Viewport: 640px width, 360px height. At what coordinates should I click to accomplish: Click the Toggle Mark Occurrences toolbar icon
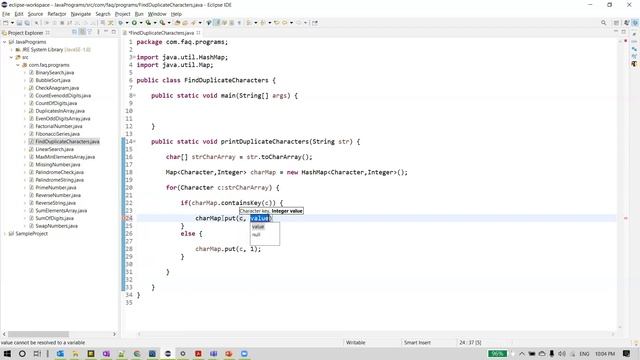tap(217, 23)
